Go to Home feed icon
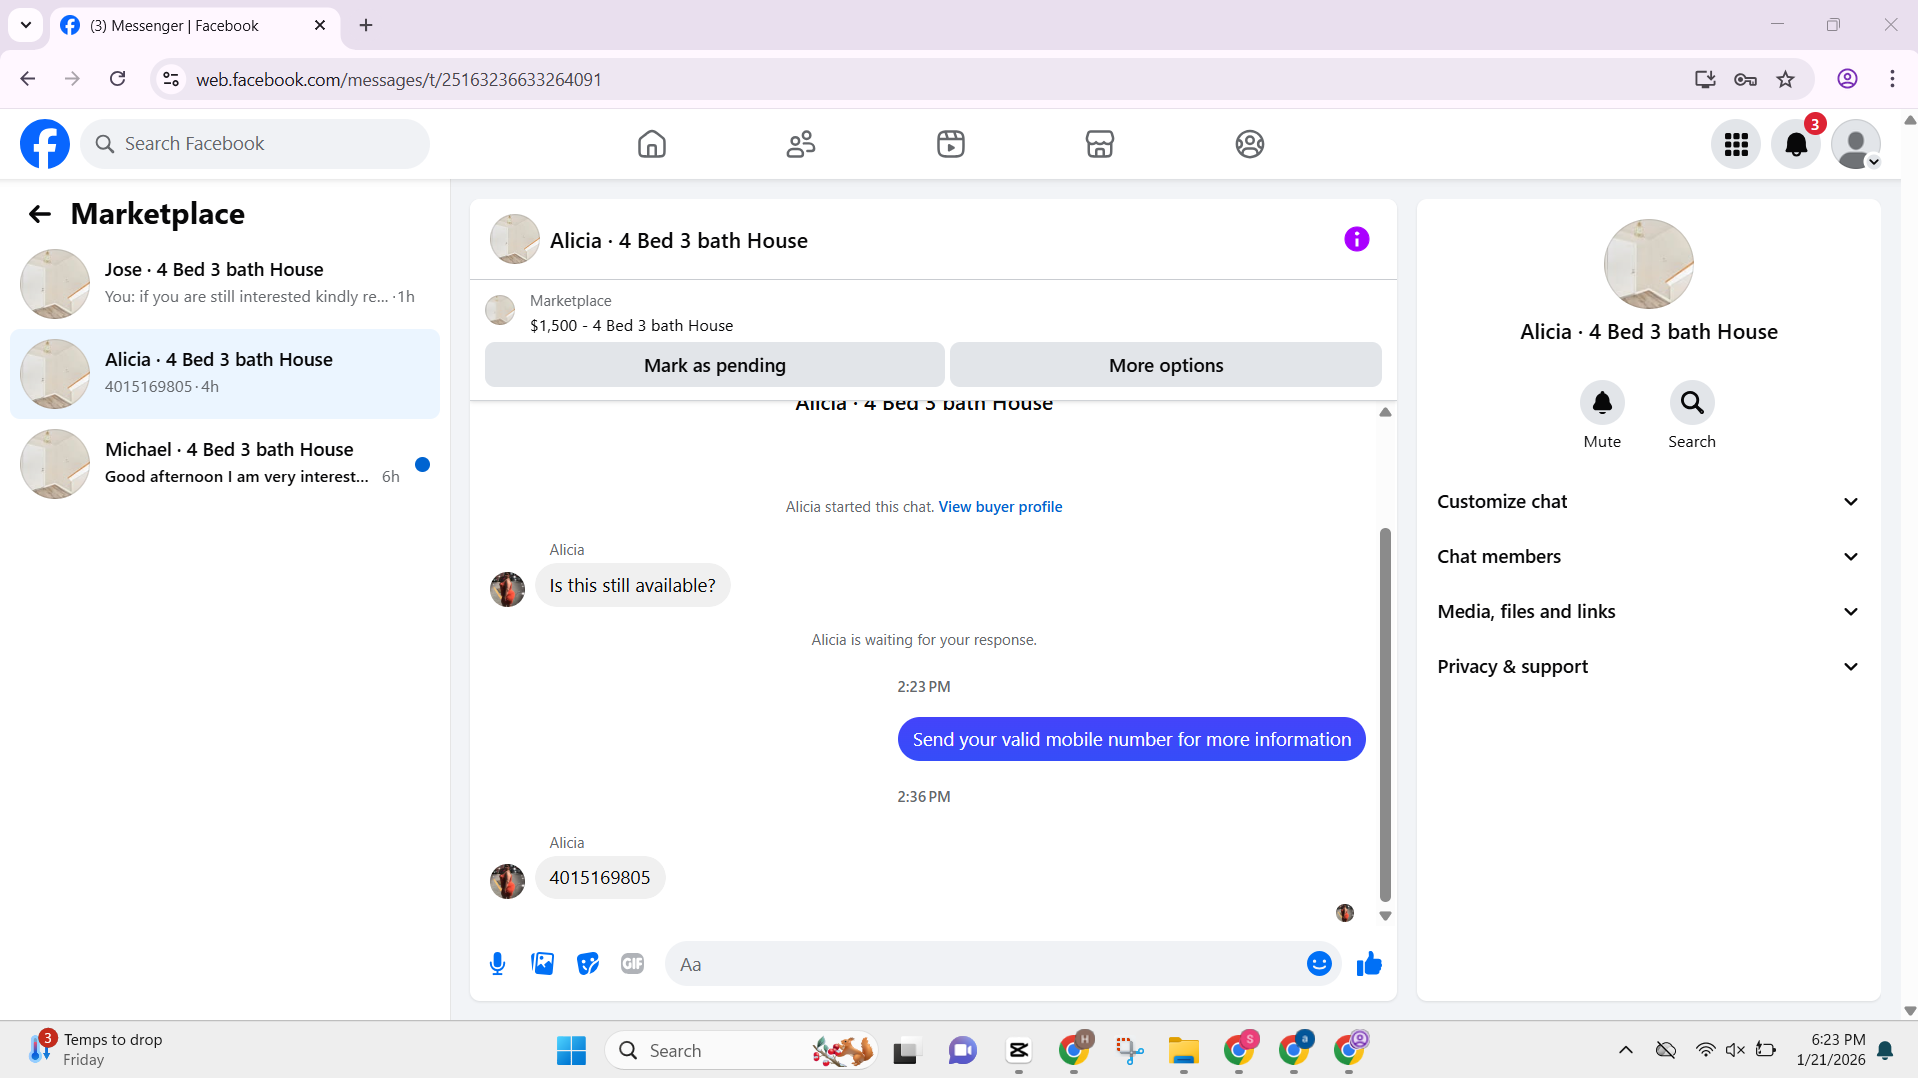Viewport: 1918px width, 1078px height. tap(652, 144)
